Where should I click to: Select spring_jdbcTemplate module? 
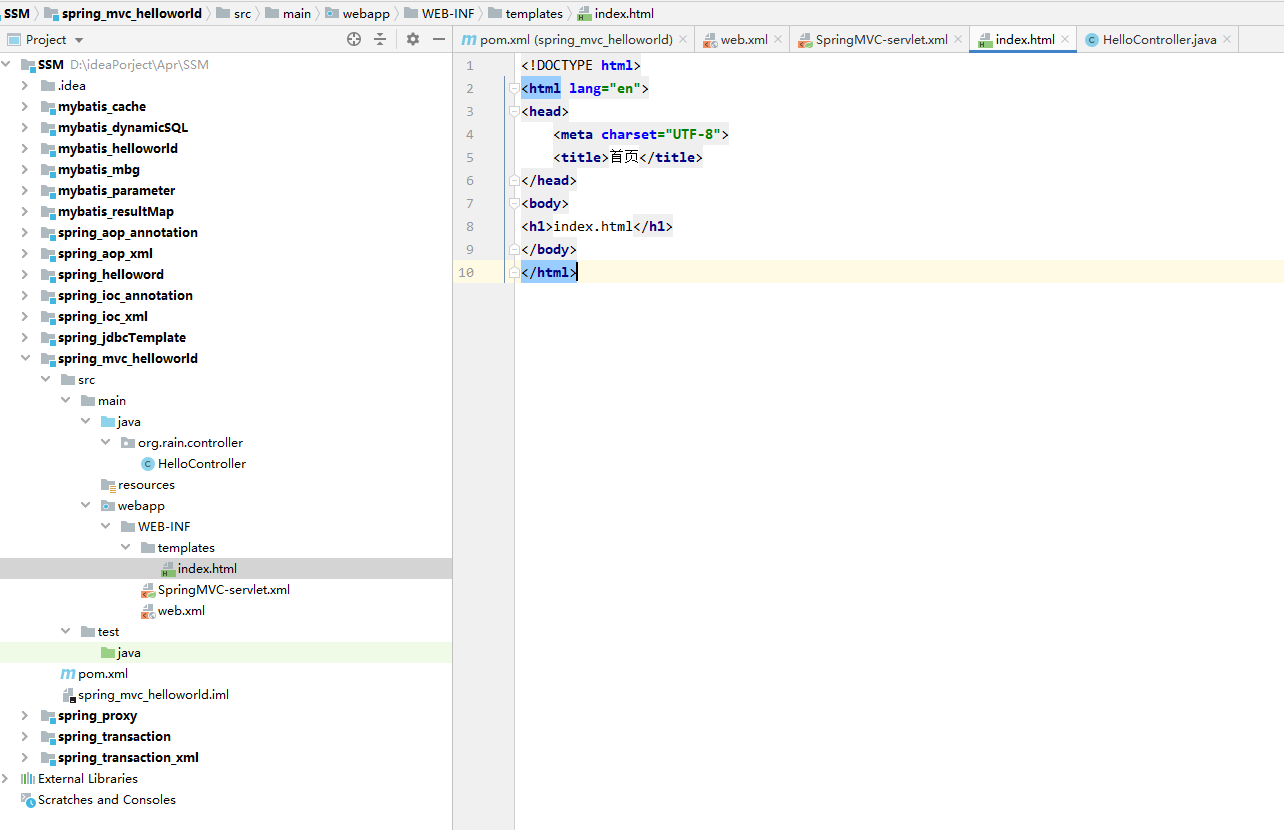[x=122, y=337]
